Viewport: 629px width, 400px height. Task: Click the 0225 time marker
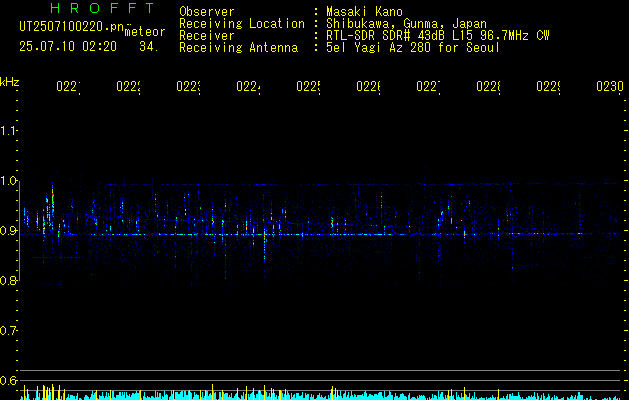[x=308, y=87]
